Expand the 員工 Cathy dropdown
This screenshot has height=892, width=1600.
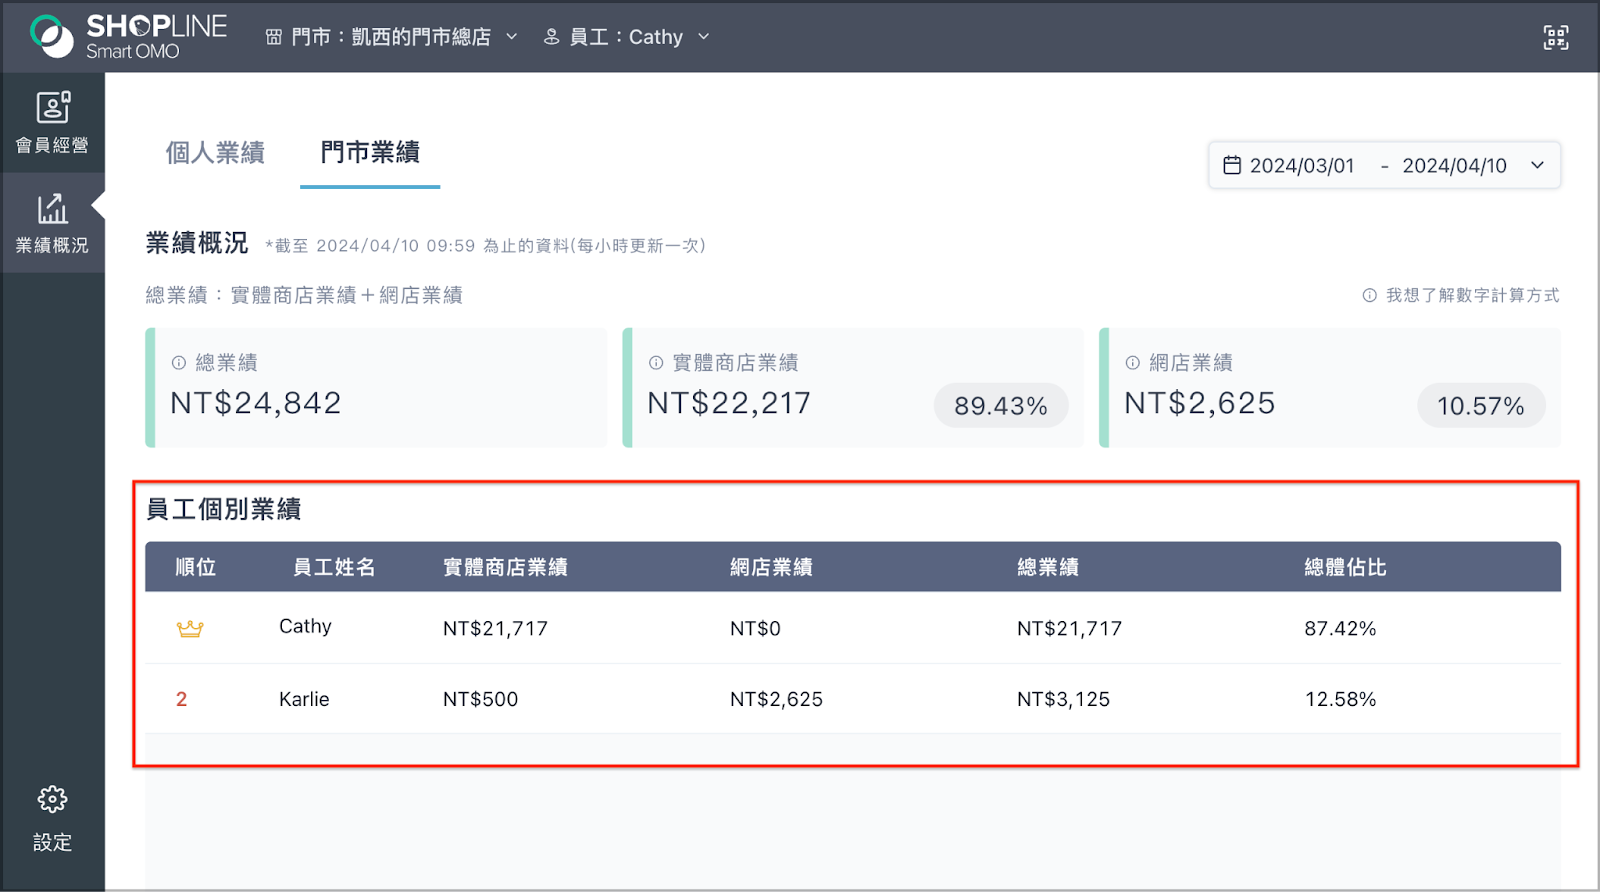point(704,37)
